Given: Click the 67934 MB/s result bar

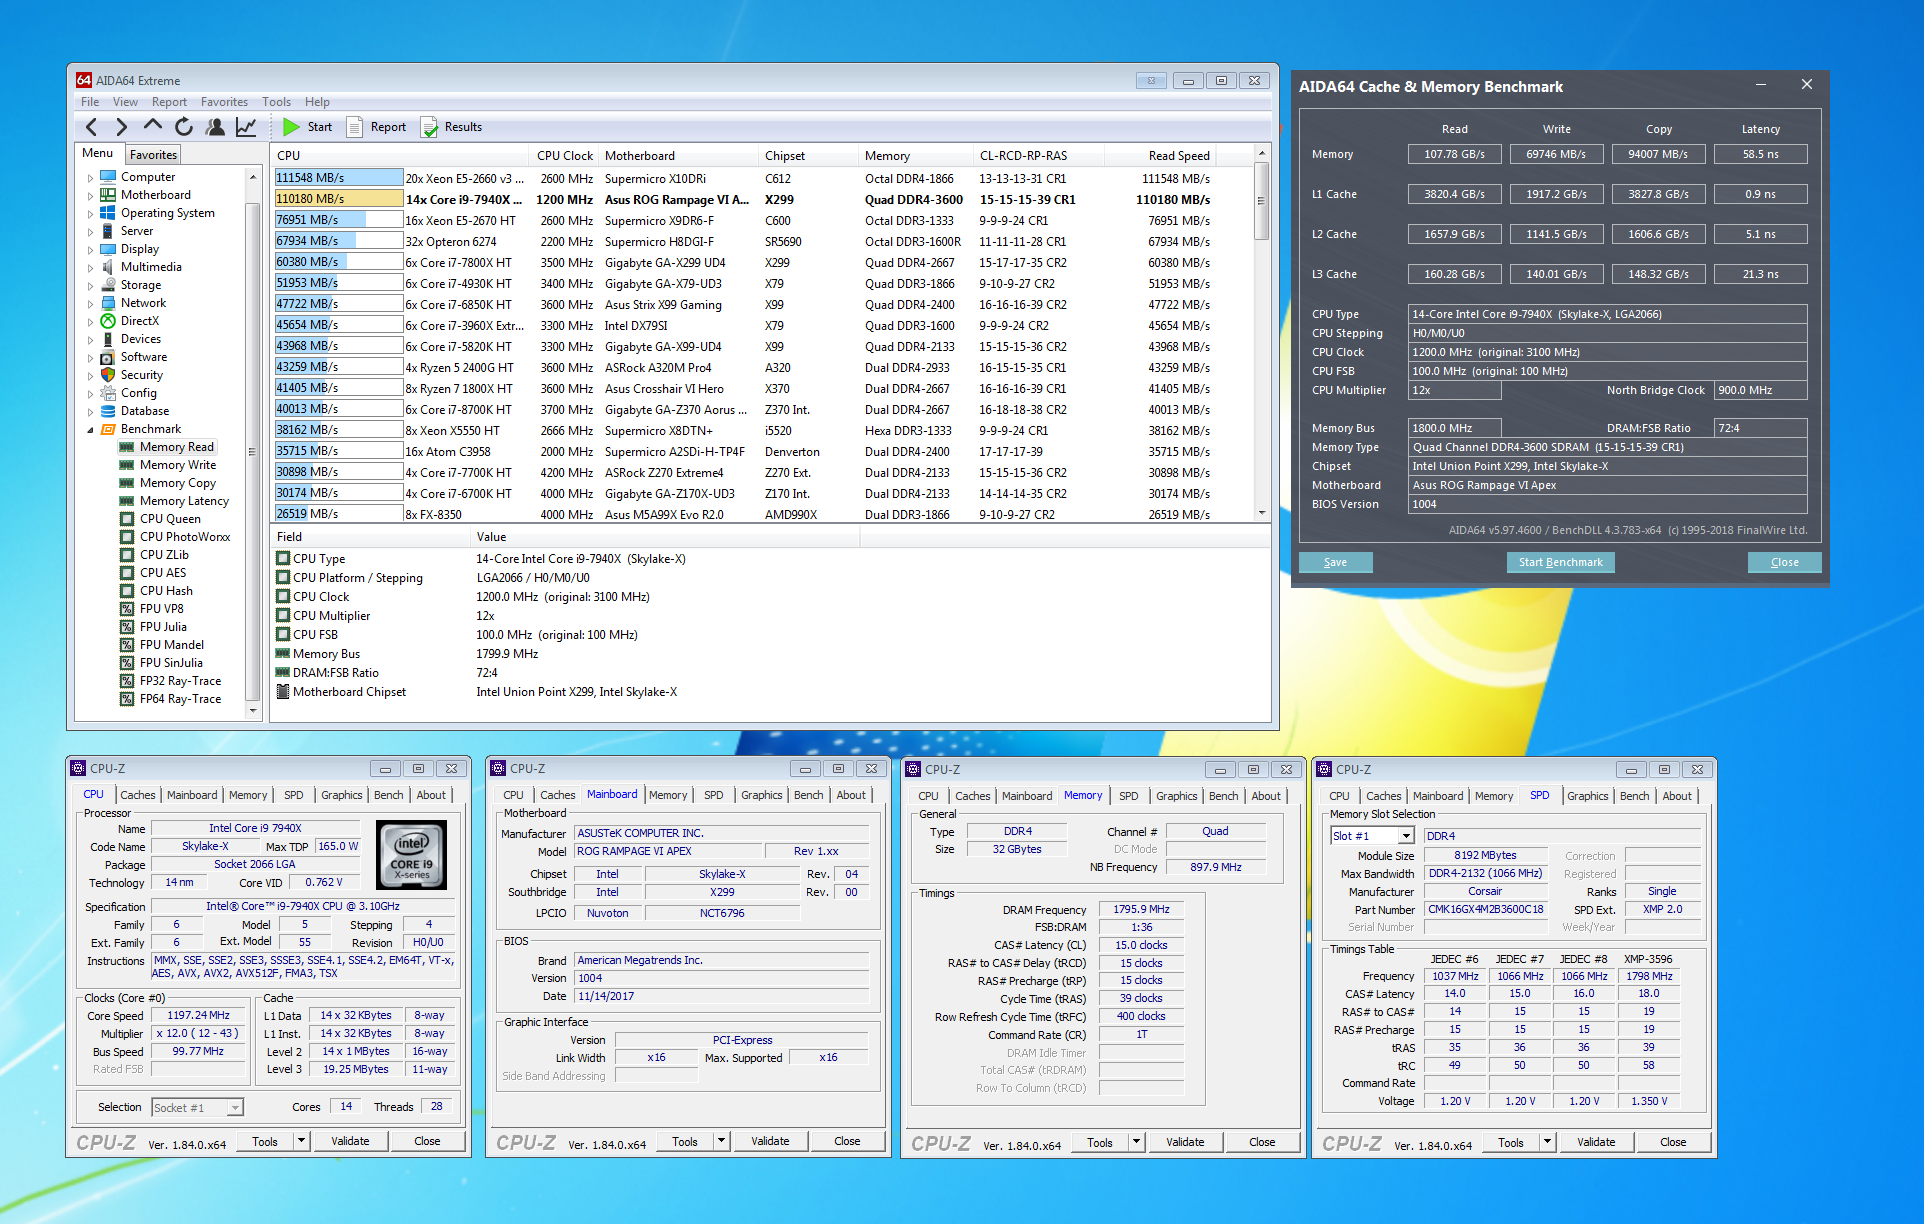Looking at the screenshot, I should point(339,241).
